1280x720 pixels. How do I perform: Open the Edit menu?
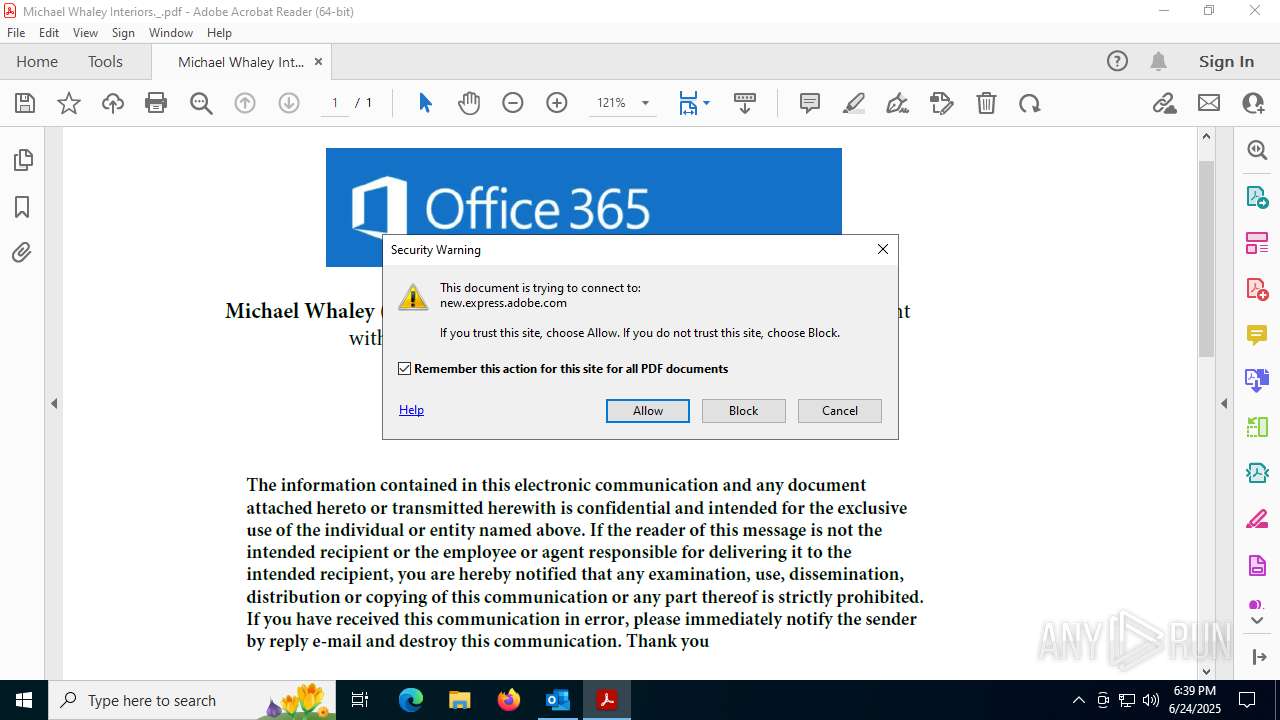[49, 33]
